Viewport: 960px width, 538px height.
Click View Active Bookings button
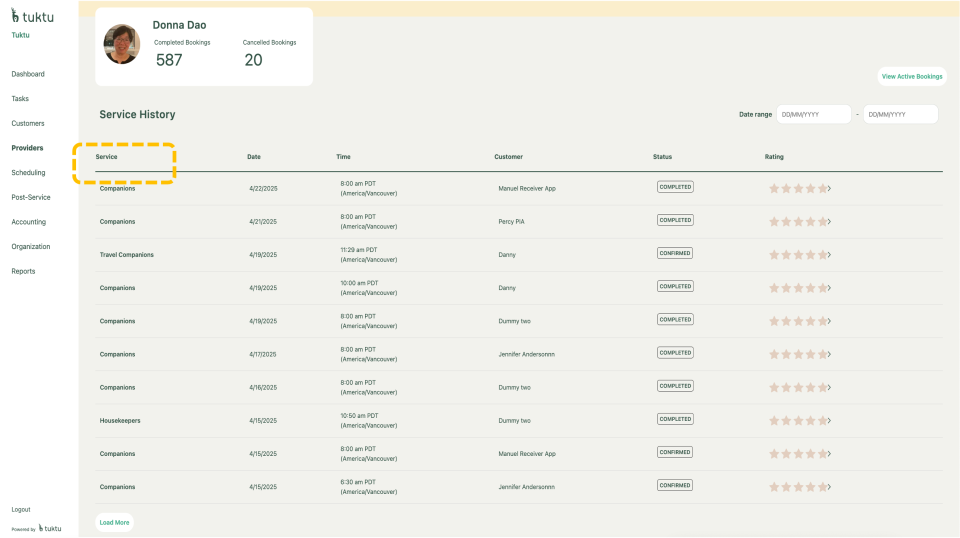pyautogui.click(x=911, y=76)
